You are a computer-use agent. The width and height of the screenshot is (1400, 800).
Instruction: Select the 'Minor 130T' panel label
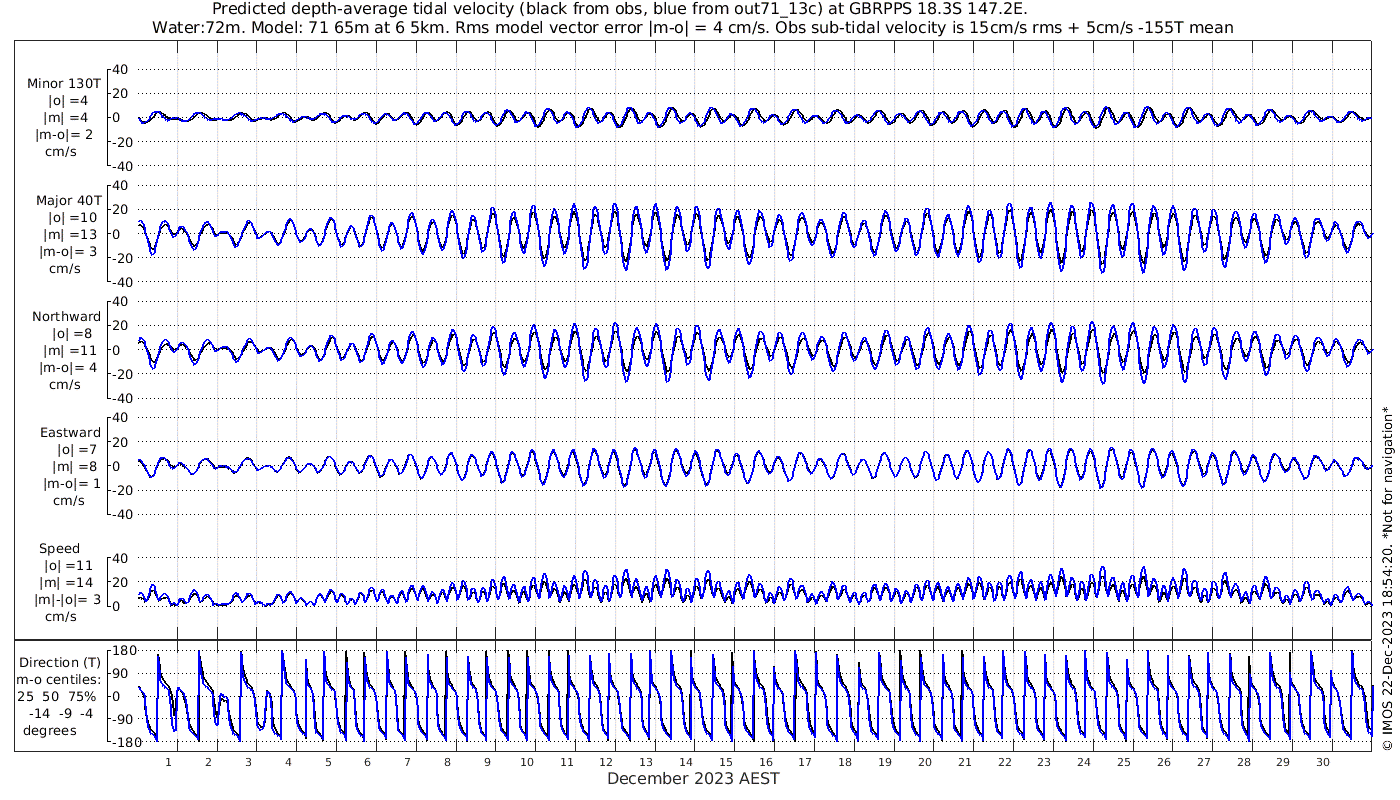pos(64,84)
